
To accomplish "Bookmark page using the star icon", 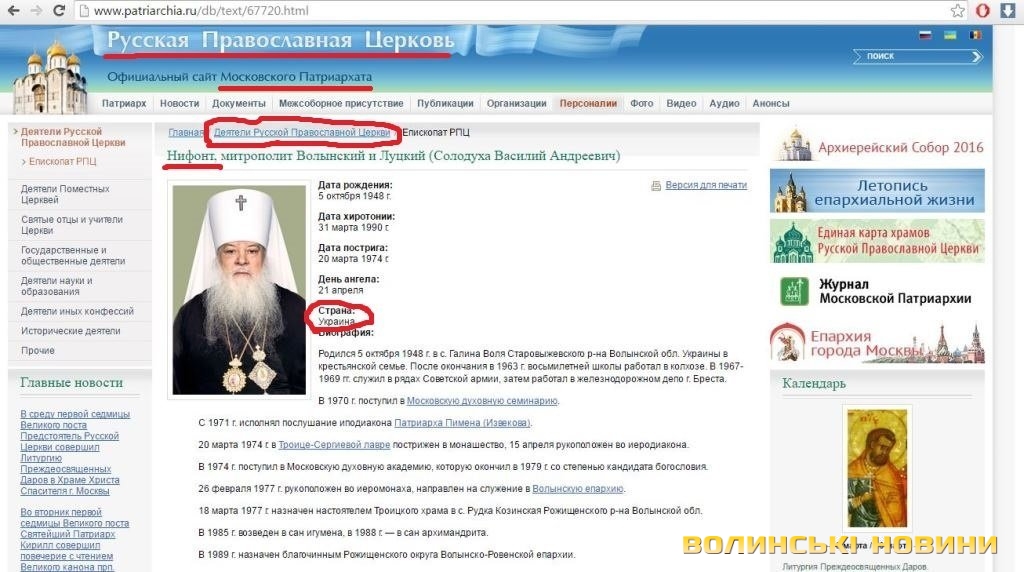I will coord(957,10).
